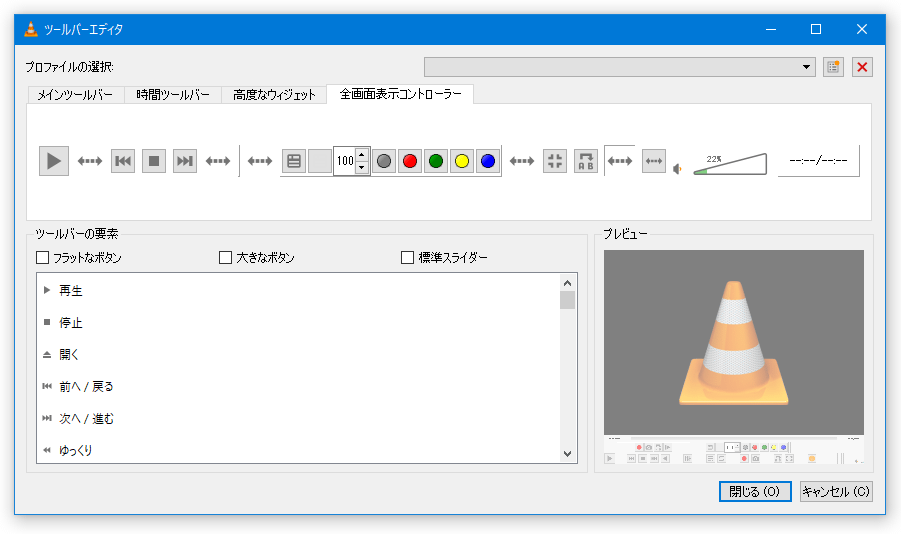Click the playlist toggle icon
Viewport: 901px width, 534px height.
[294, 161]
